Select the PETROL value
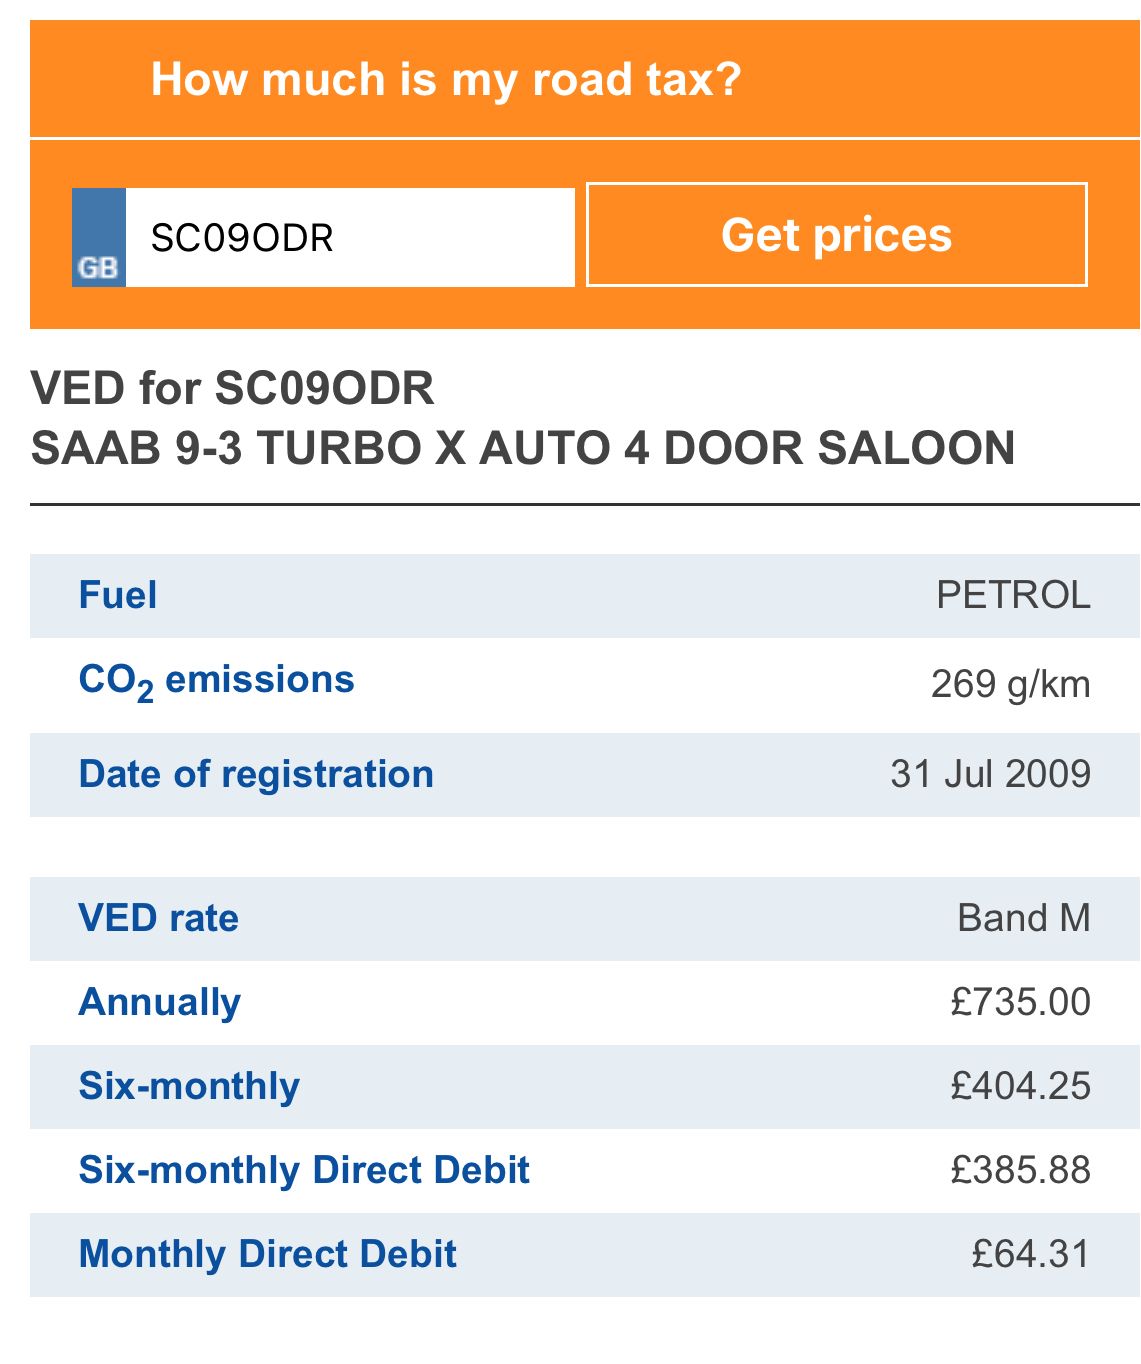Image resolution: width=1141 pixels, height=1364 pixels. pyautogui.click(x=1013, y=596)
